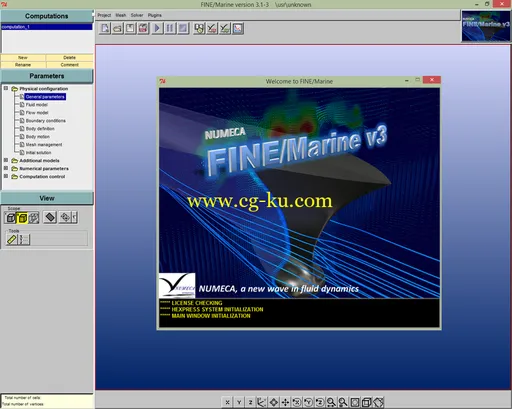
Task: Click the X axis view button
Action: 227,402
